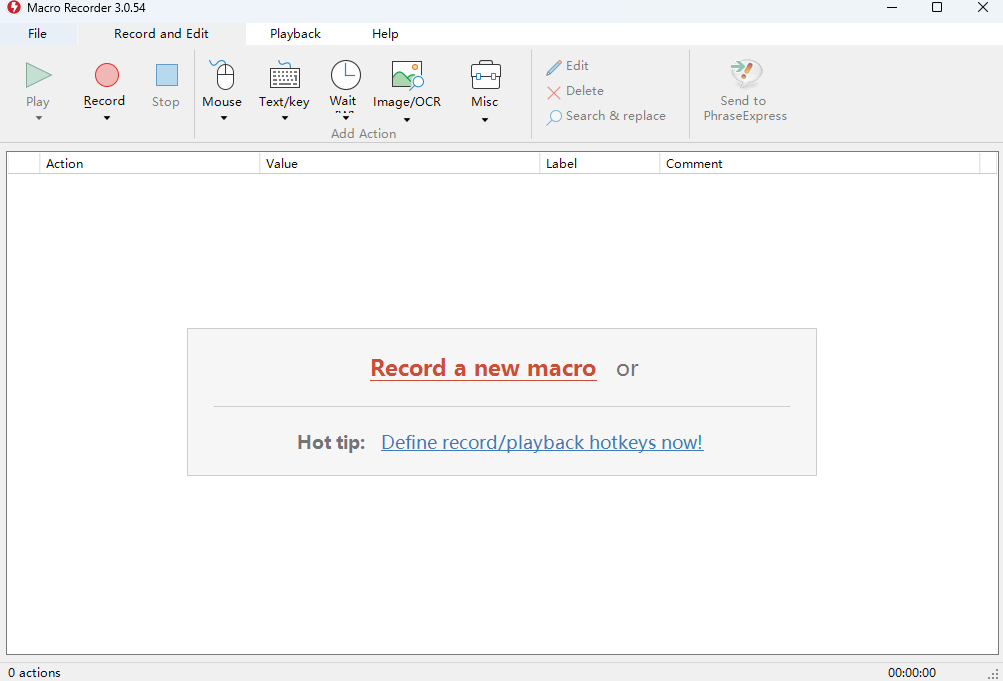Open the File menu

click(37, 34)
